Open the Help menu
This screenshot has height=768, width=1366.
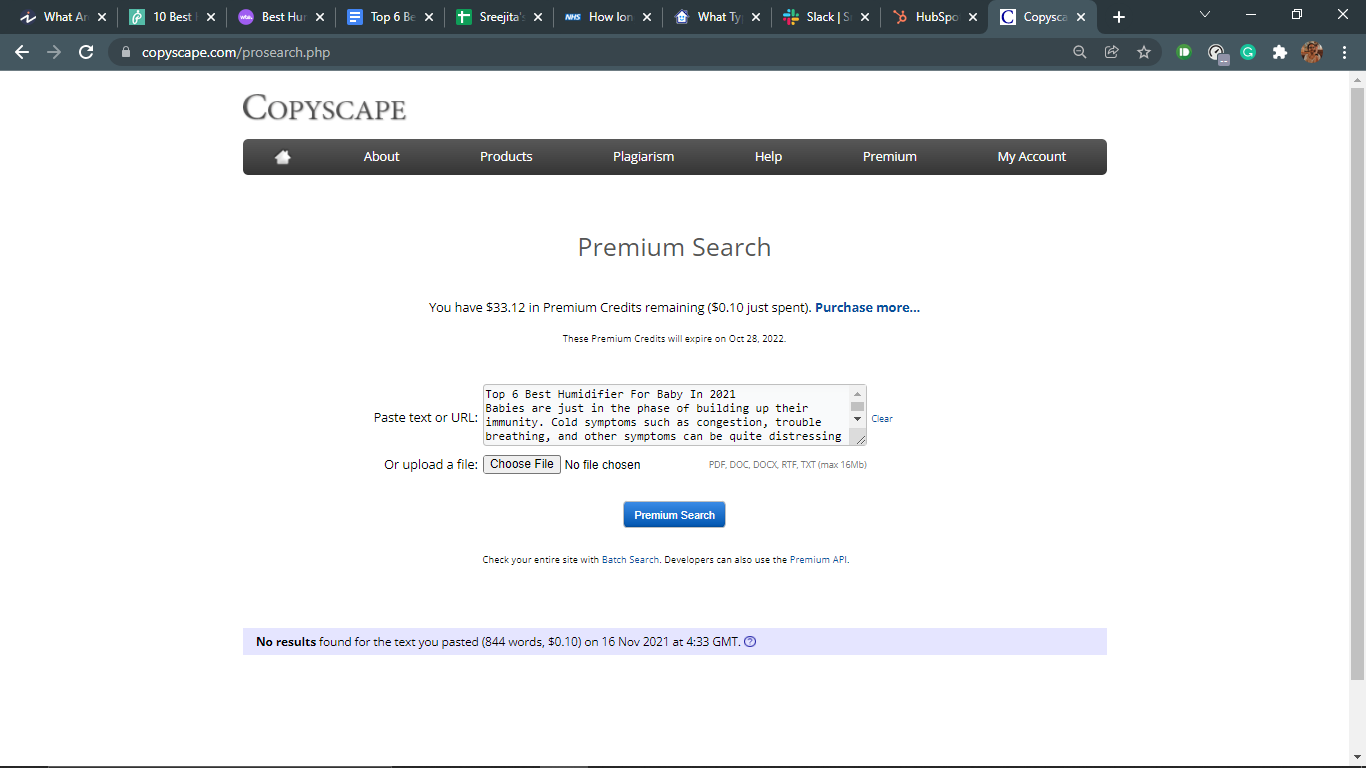[768, 157]
